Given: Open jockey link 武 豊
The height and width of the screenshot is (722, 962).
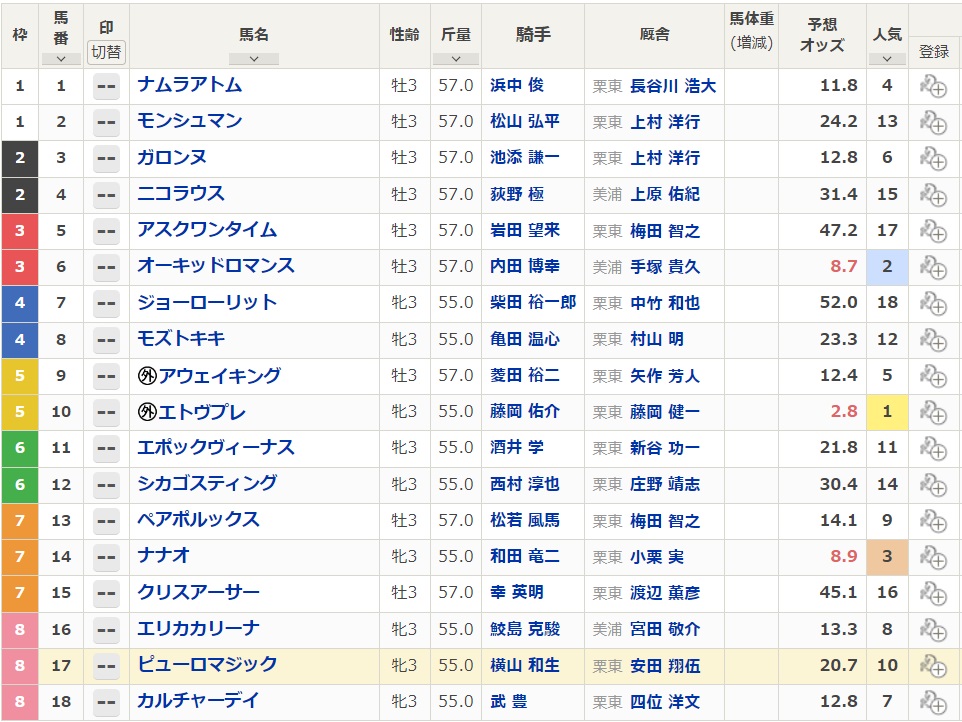Looking at the screenshot, I should point(509,702).
